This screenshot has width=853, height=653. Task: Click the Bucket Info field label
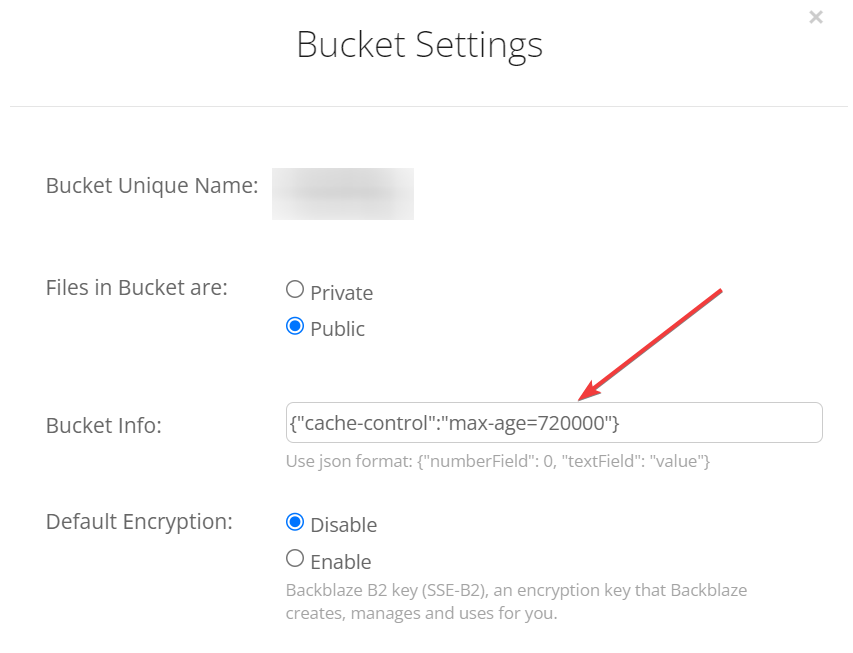(104, 425)
